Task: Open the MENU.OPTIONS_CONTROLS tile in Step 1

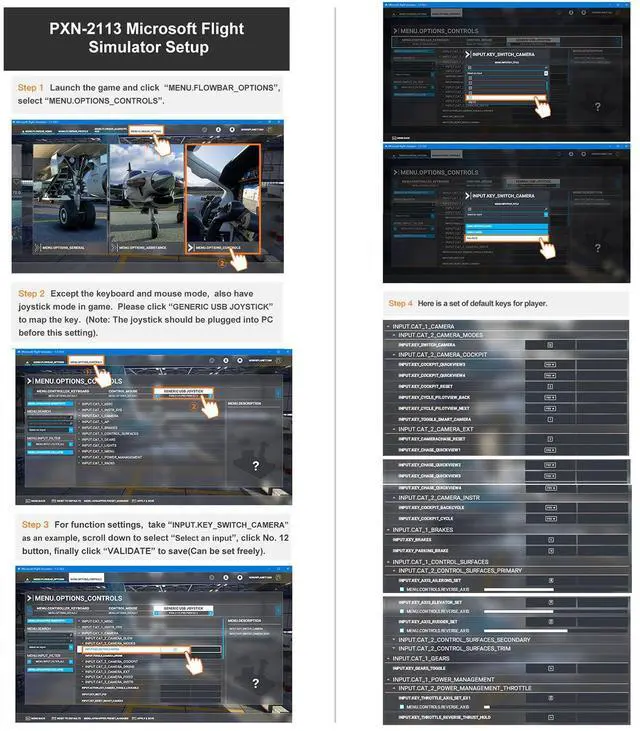Action: coord(223,199)
